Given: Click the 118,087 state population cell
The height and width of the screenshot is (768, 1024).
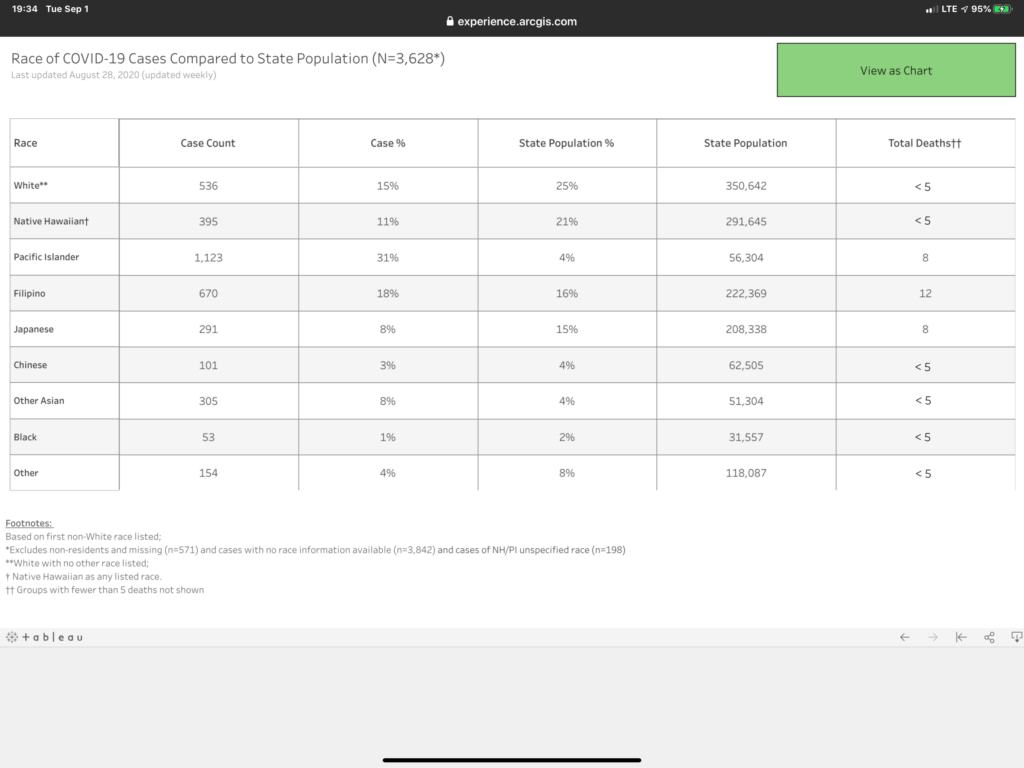Looking at the screenshot, I should point(746,473).
